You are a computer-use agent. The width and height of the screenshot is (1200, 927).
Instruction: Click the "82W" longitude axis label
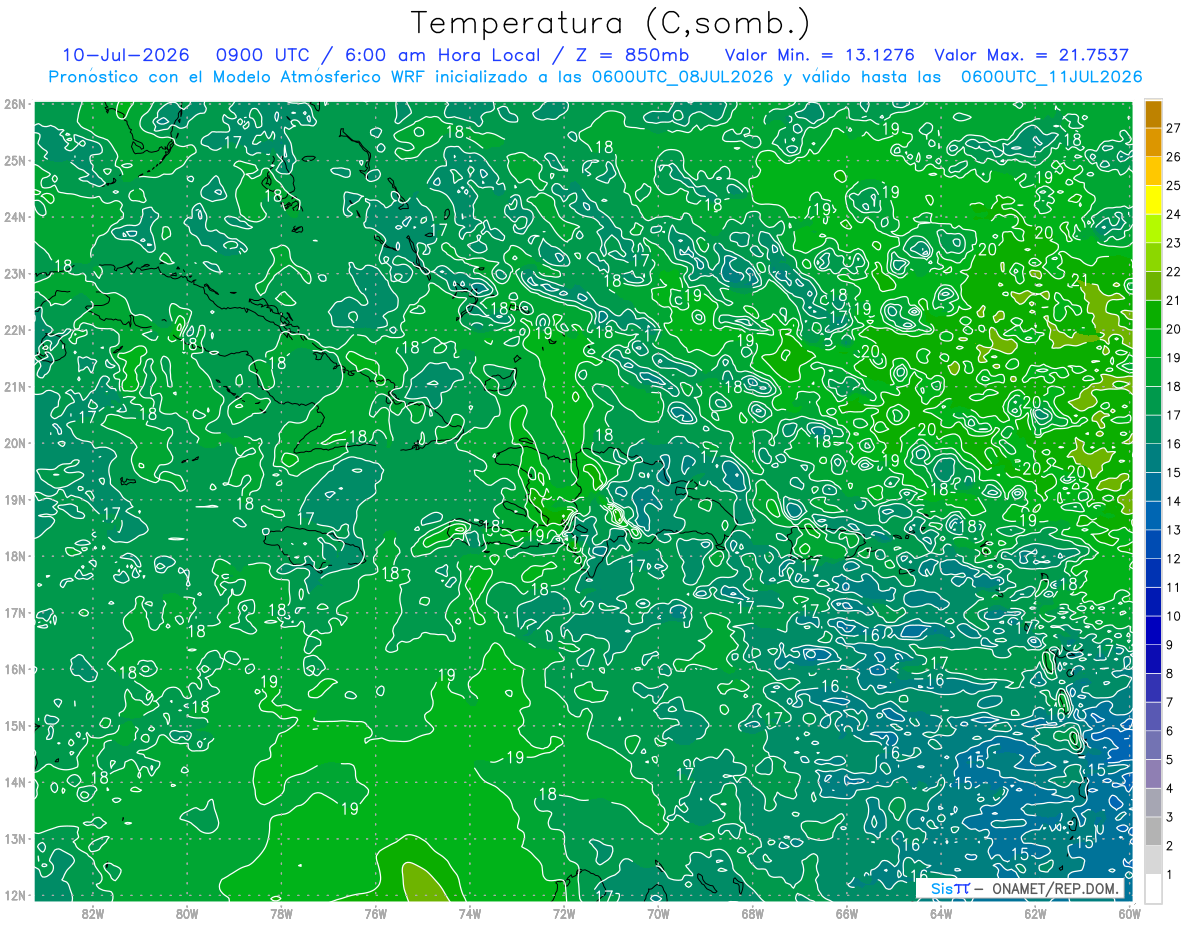[92, 913]
